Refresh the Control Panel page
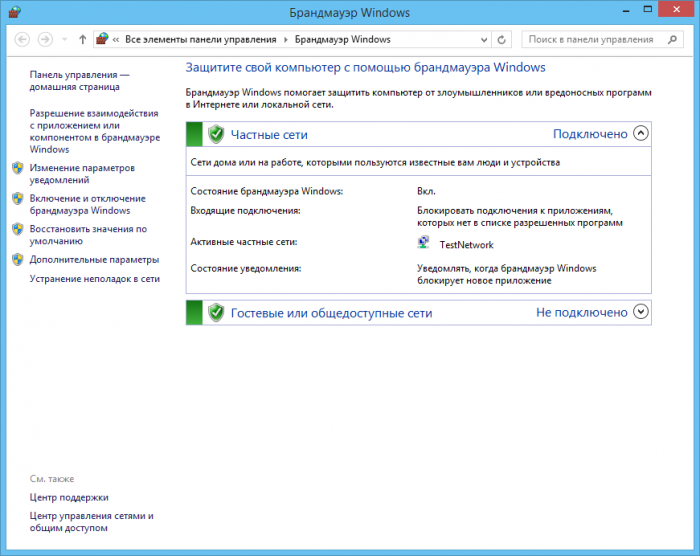700x556 pixels. point(501,40)
